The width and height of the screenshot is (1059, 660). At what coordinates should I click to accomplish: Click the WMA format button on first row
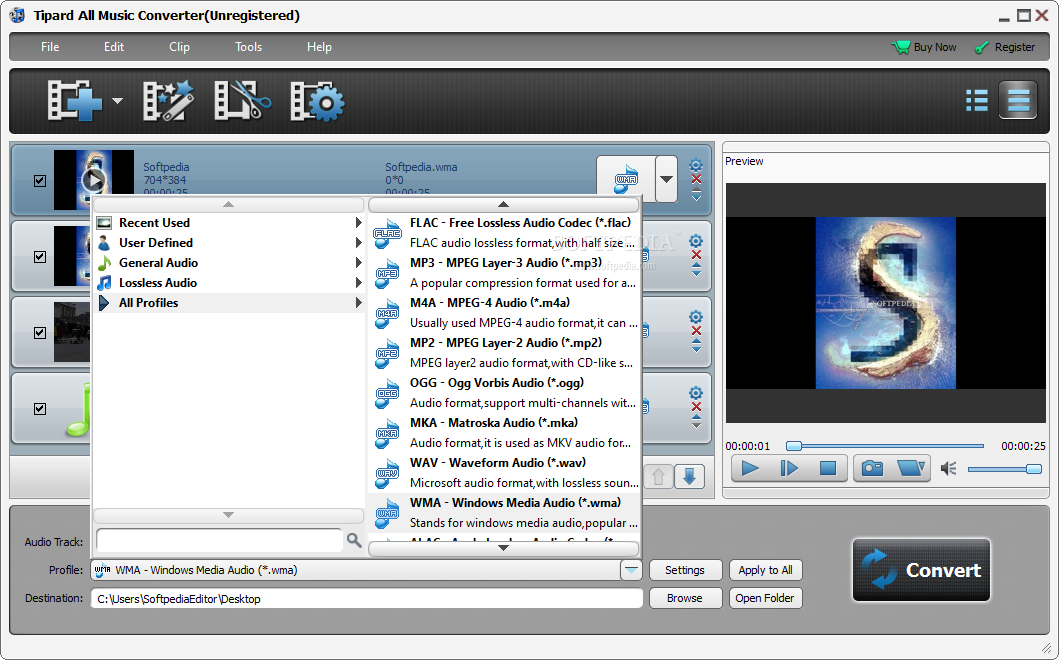pyautogui.click(x=626, y=179)
